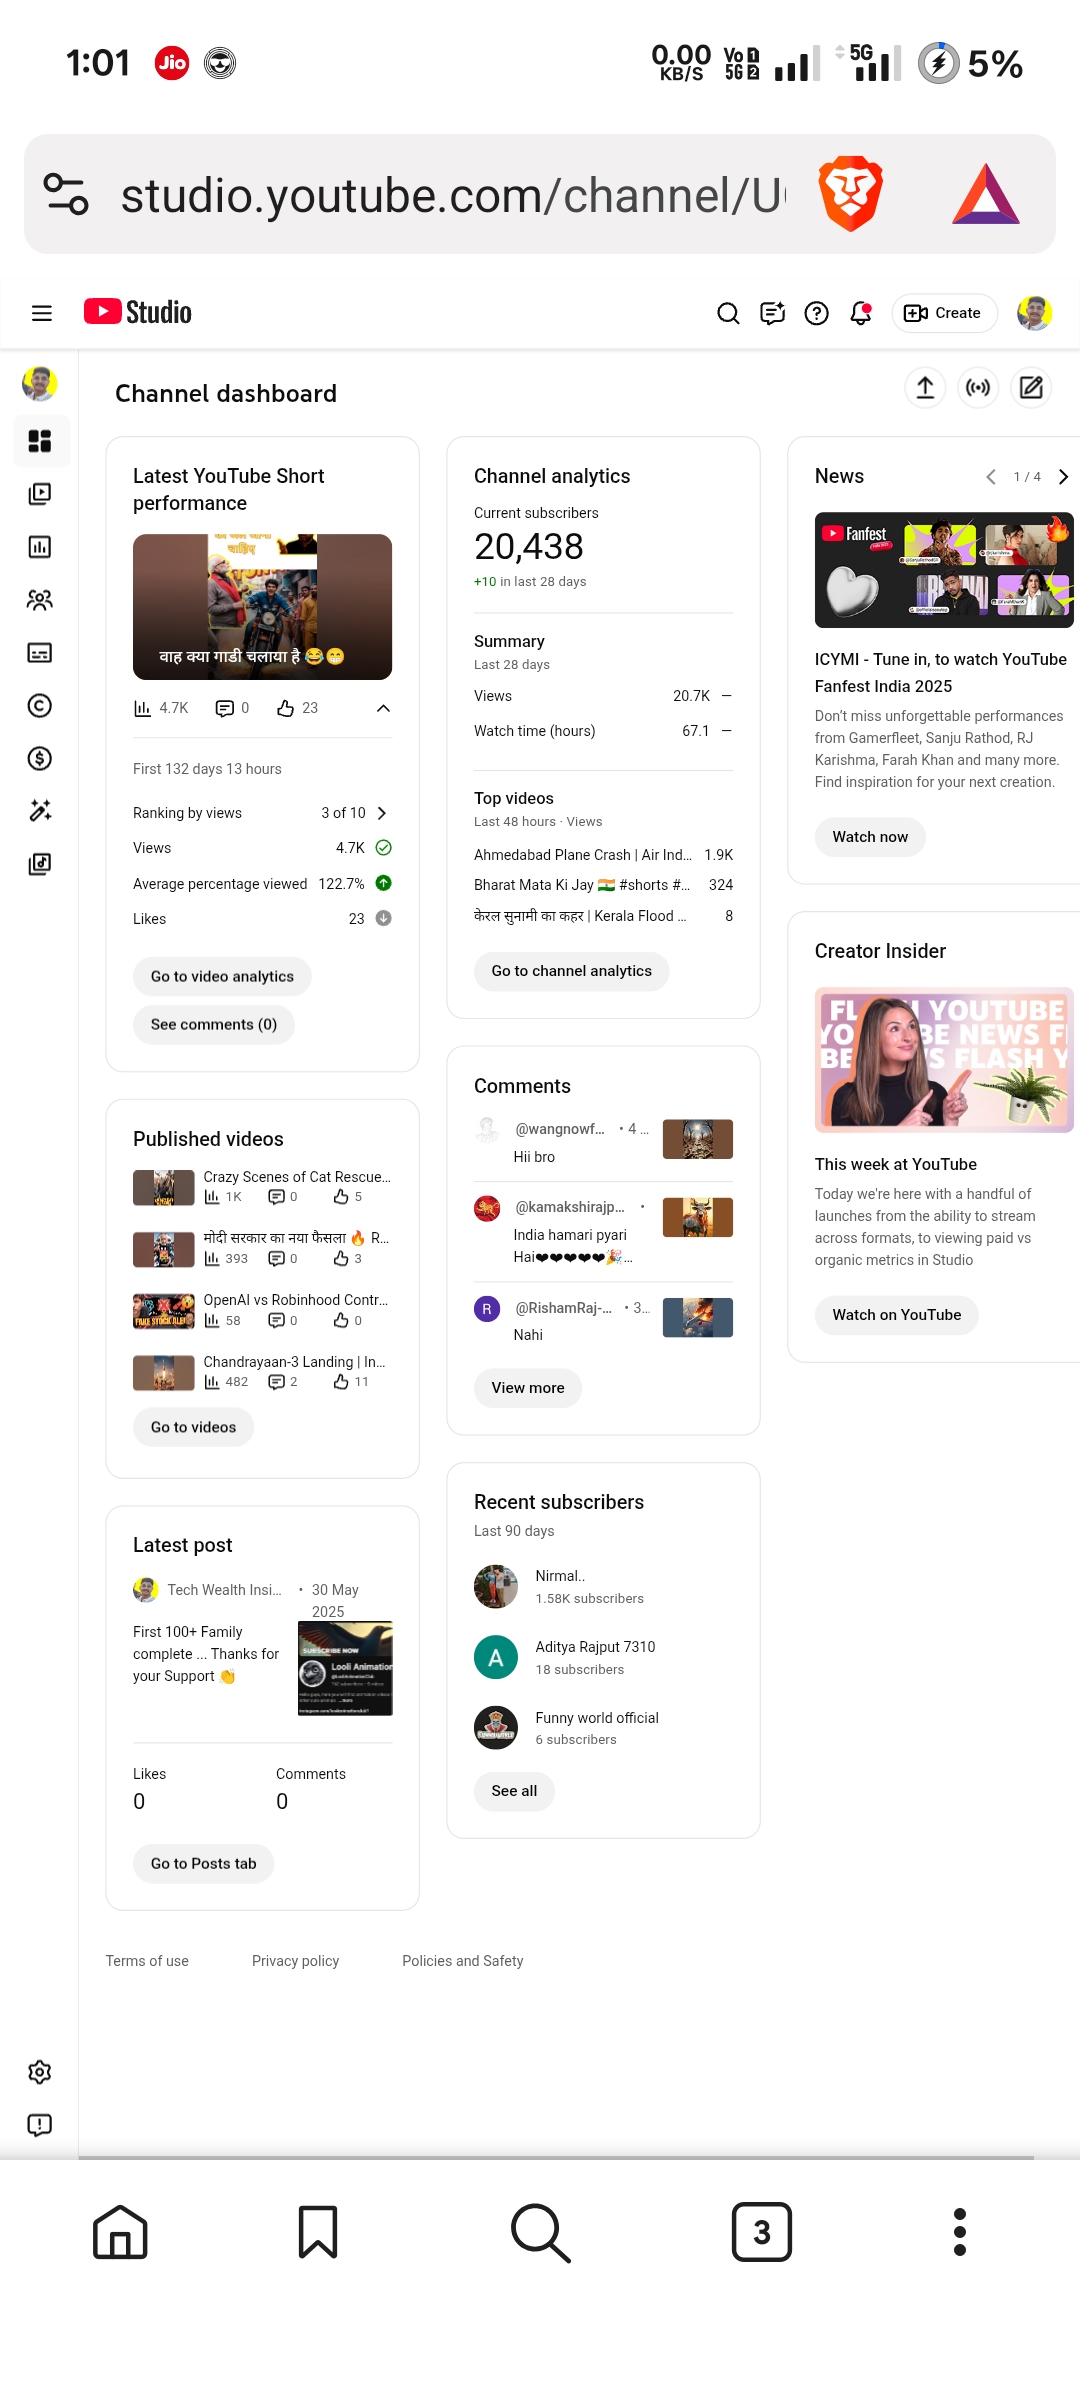
Task: Open the Analytics icon in the sidebar
Action: 40,547
